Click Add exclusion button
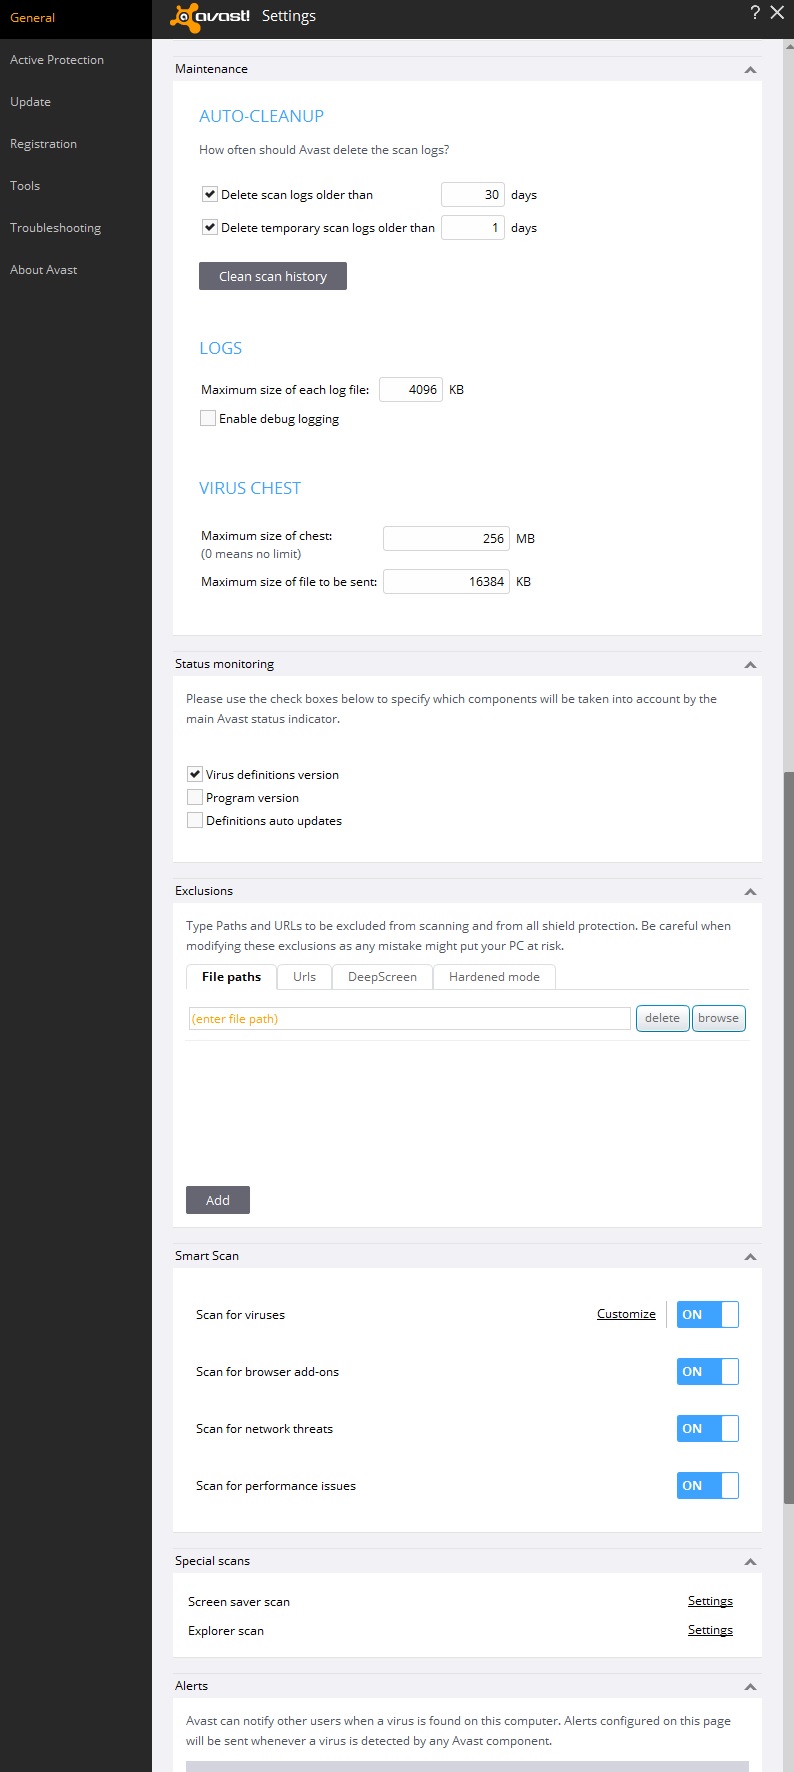The height and width of the screenshot is (1772, 794). coord(218,1200)
